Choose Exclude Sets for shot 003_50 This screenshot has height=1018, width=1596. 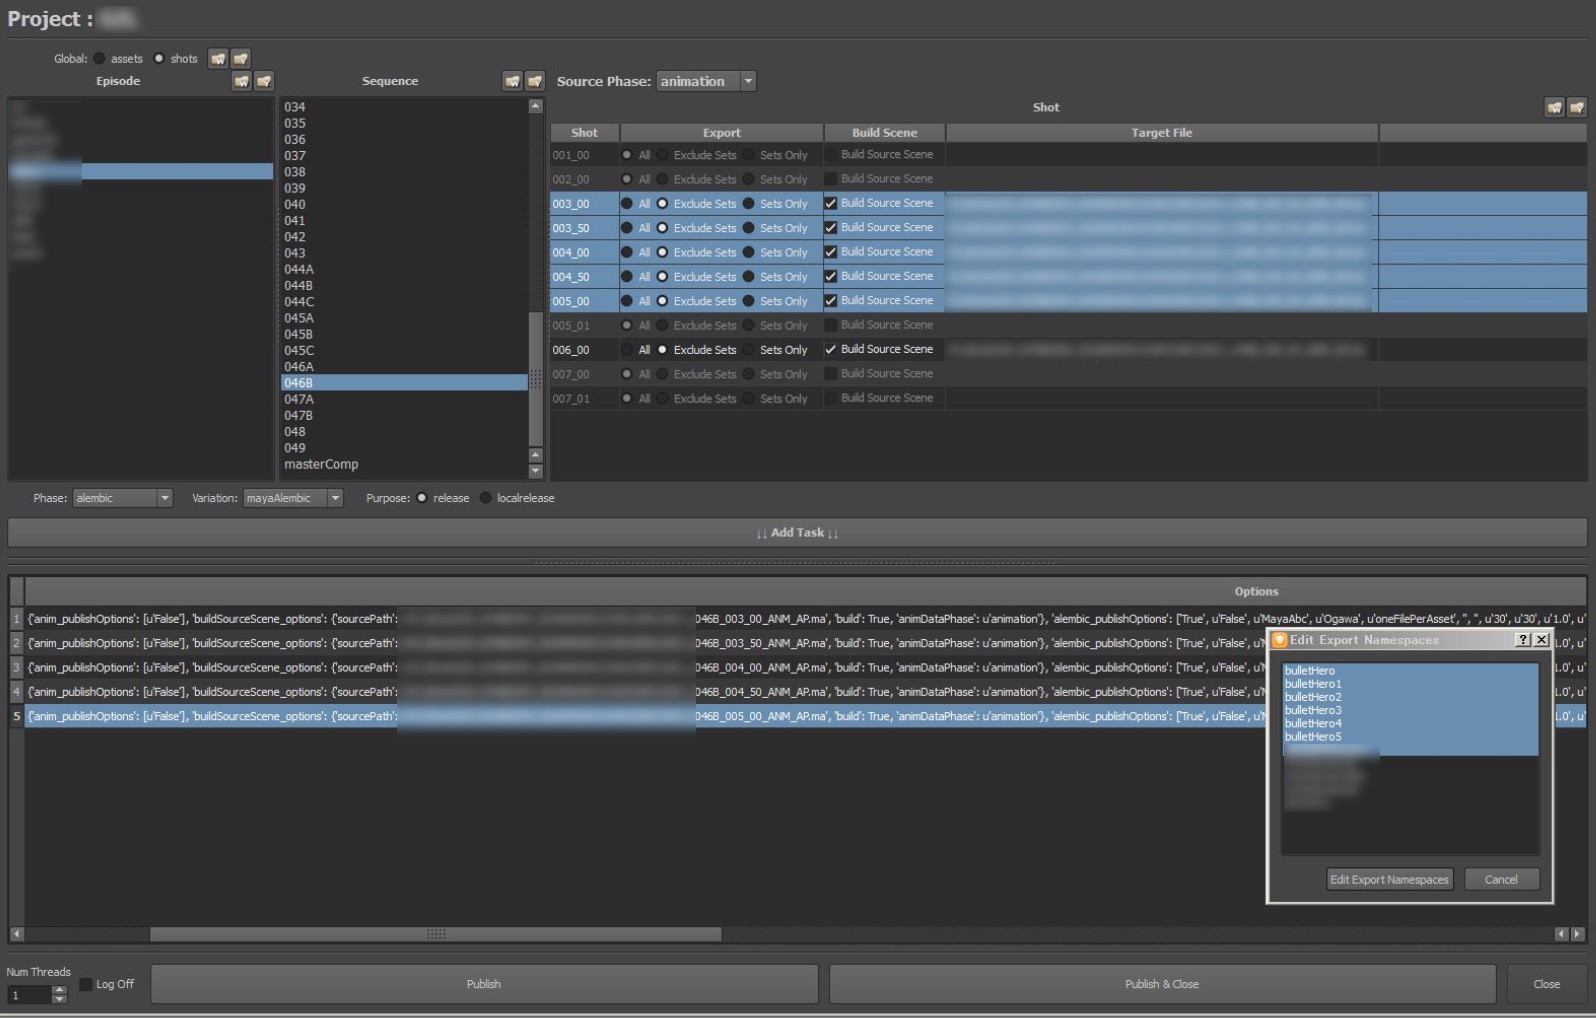(662, 228)
